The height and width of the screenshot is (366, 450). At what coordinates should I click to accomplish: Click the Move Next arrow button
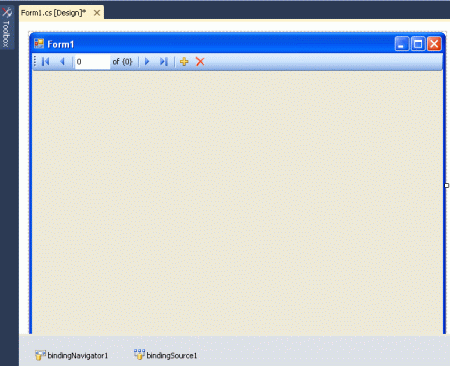pos(147,62)
